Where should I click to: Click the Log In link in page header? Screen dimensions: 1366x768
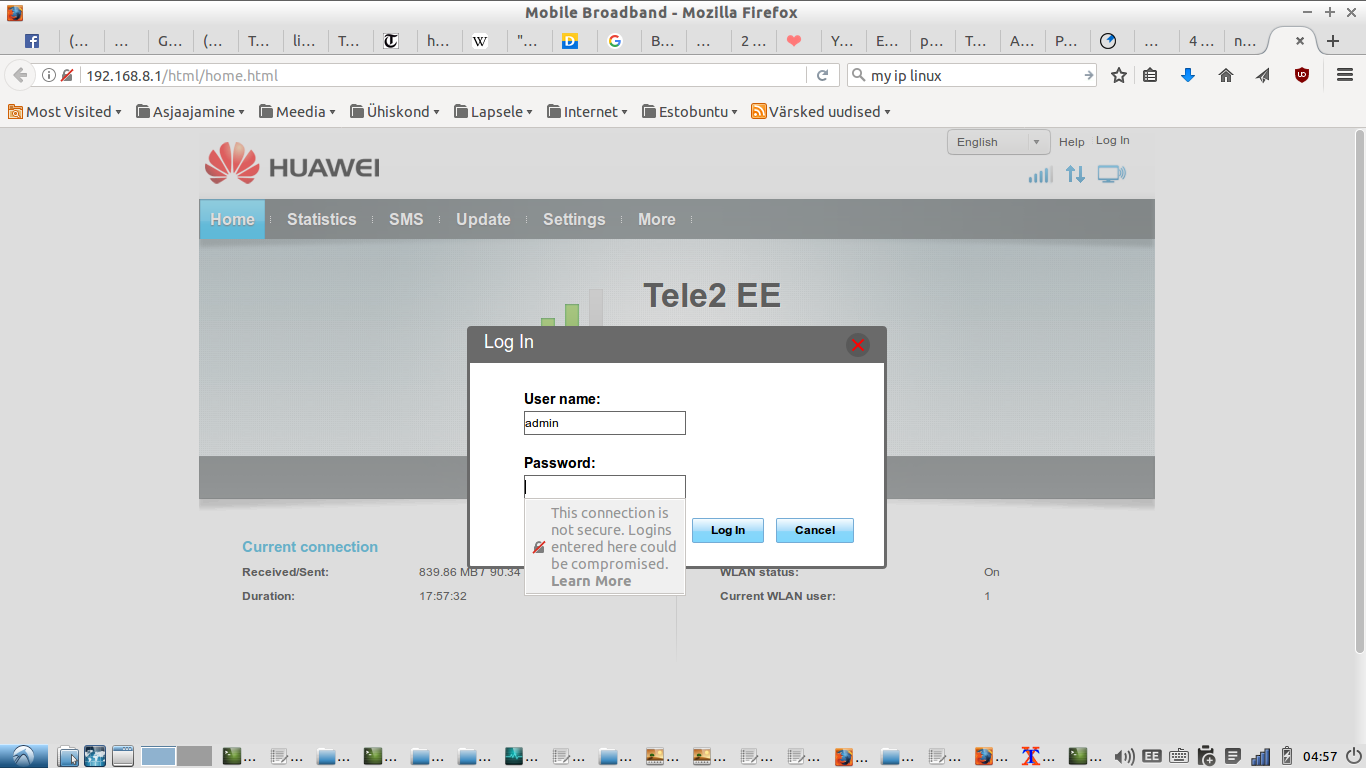pyautogui.click(x=1112, y=141)
